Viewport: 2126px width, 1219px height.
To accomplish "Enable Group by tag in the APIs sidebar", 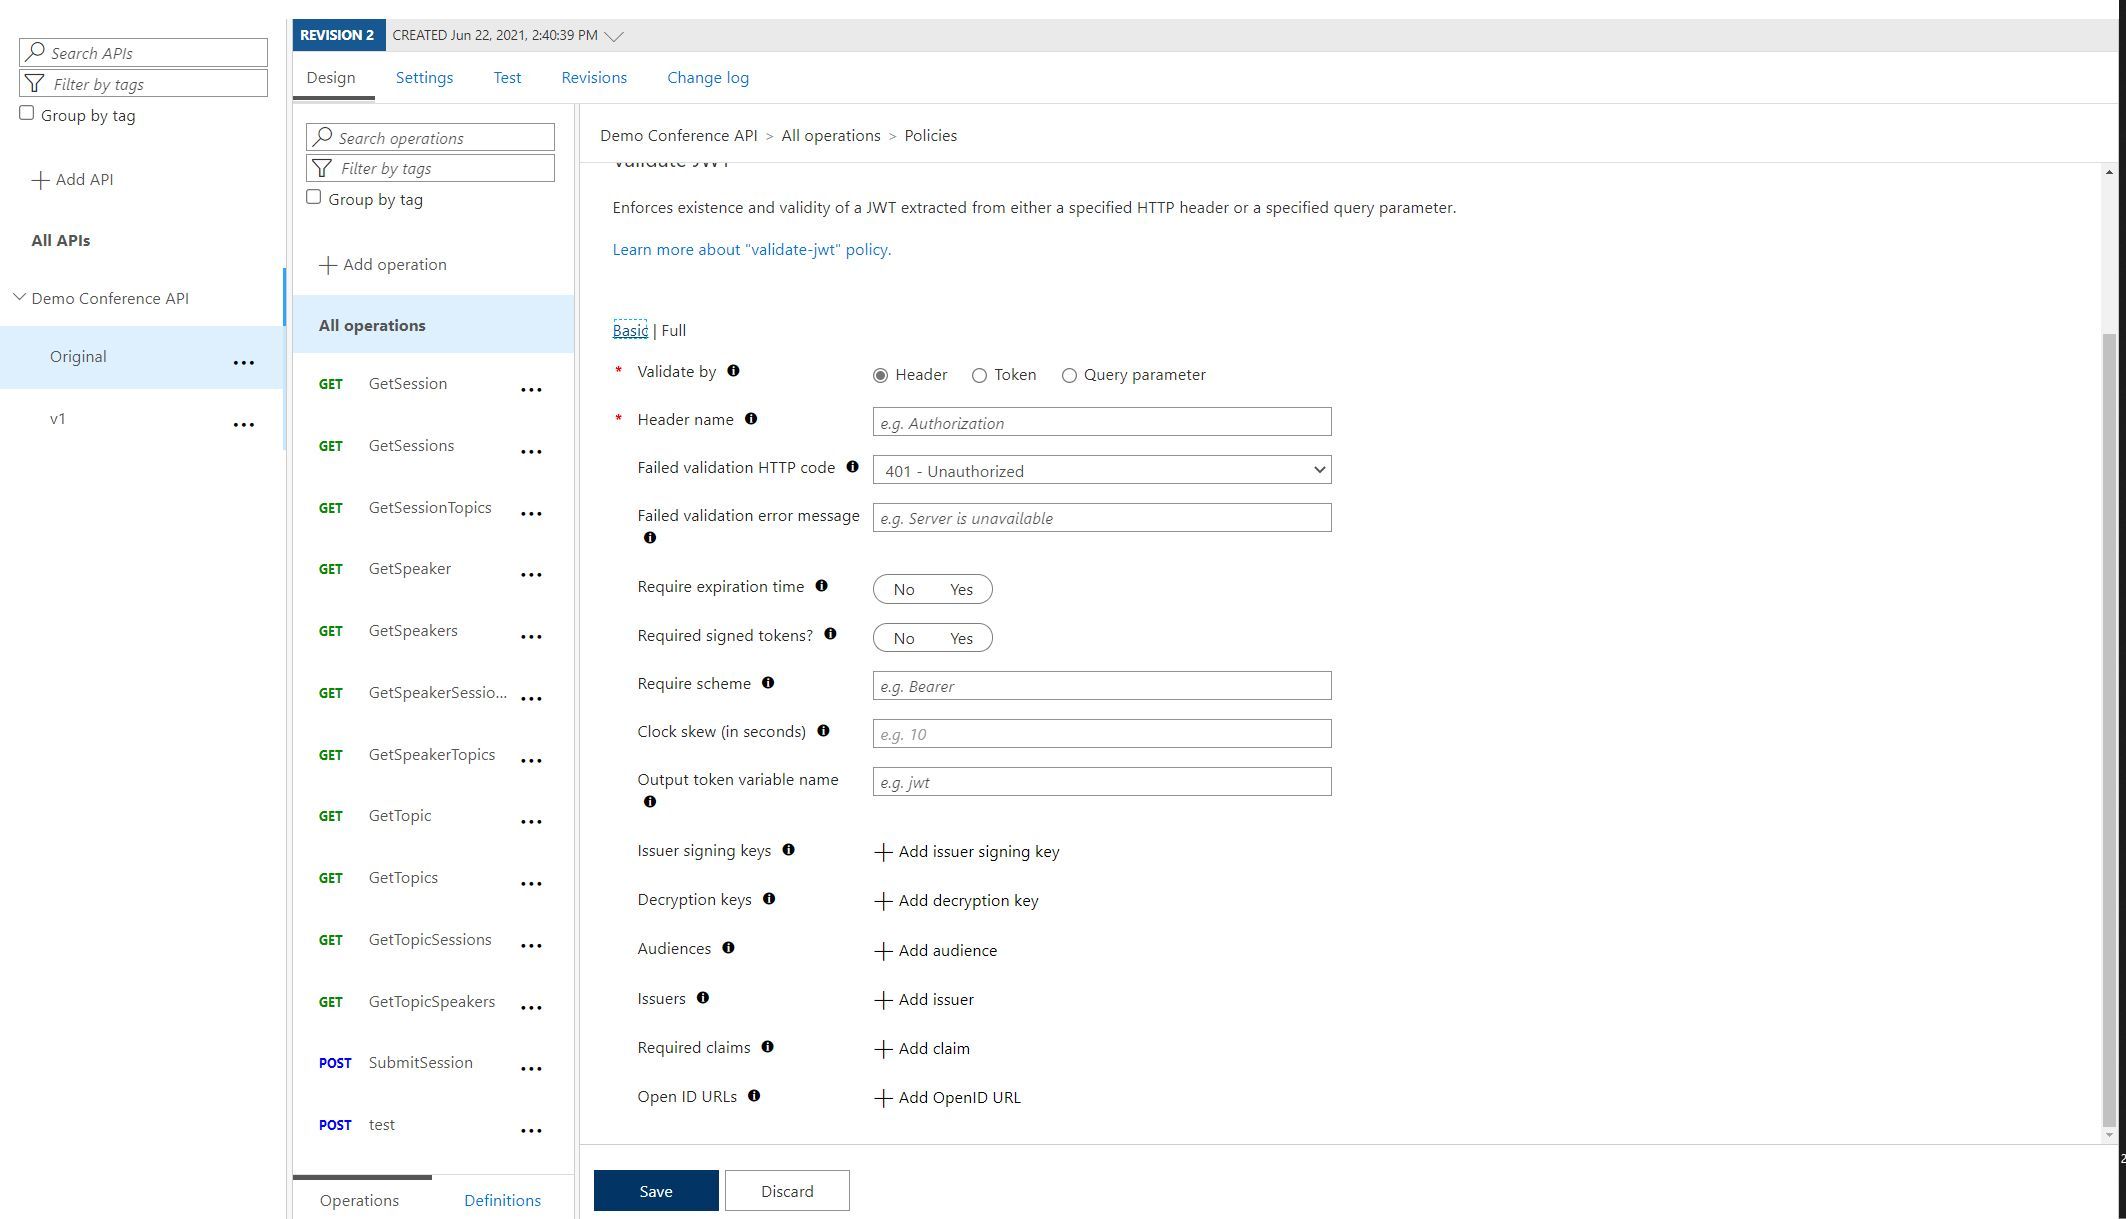I will tap(26, 112).
